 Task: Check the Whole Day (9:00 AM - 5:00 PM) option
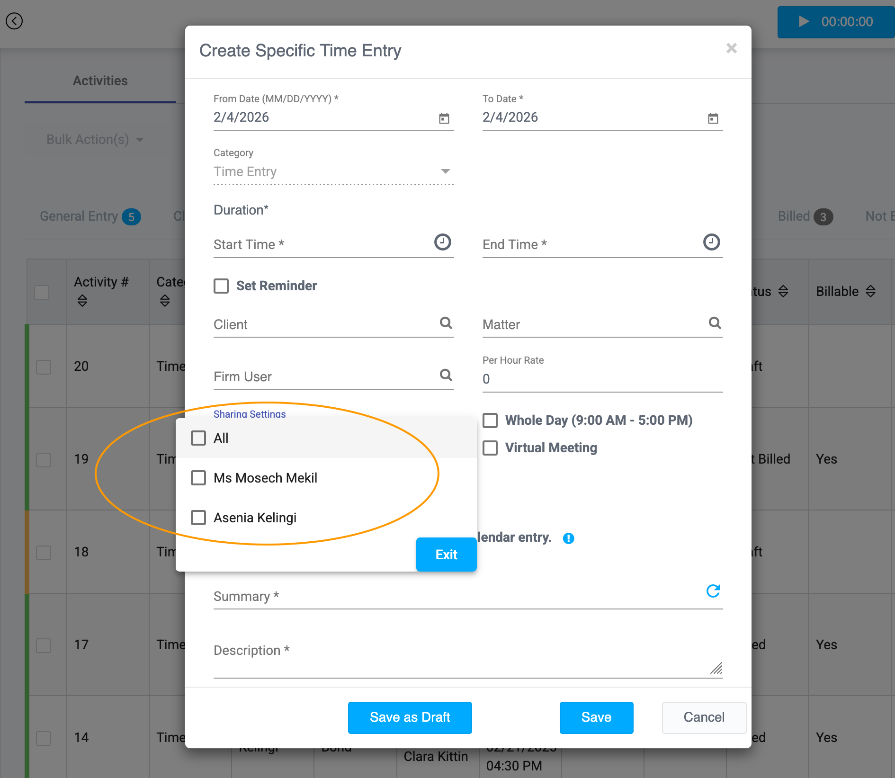490,420
